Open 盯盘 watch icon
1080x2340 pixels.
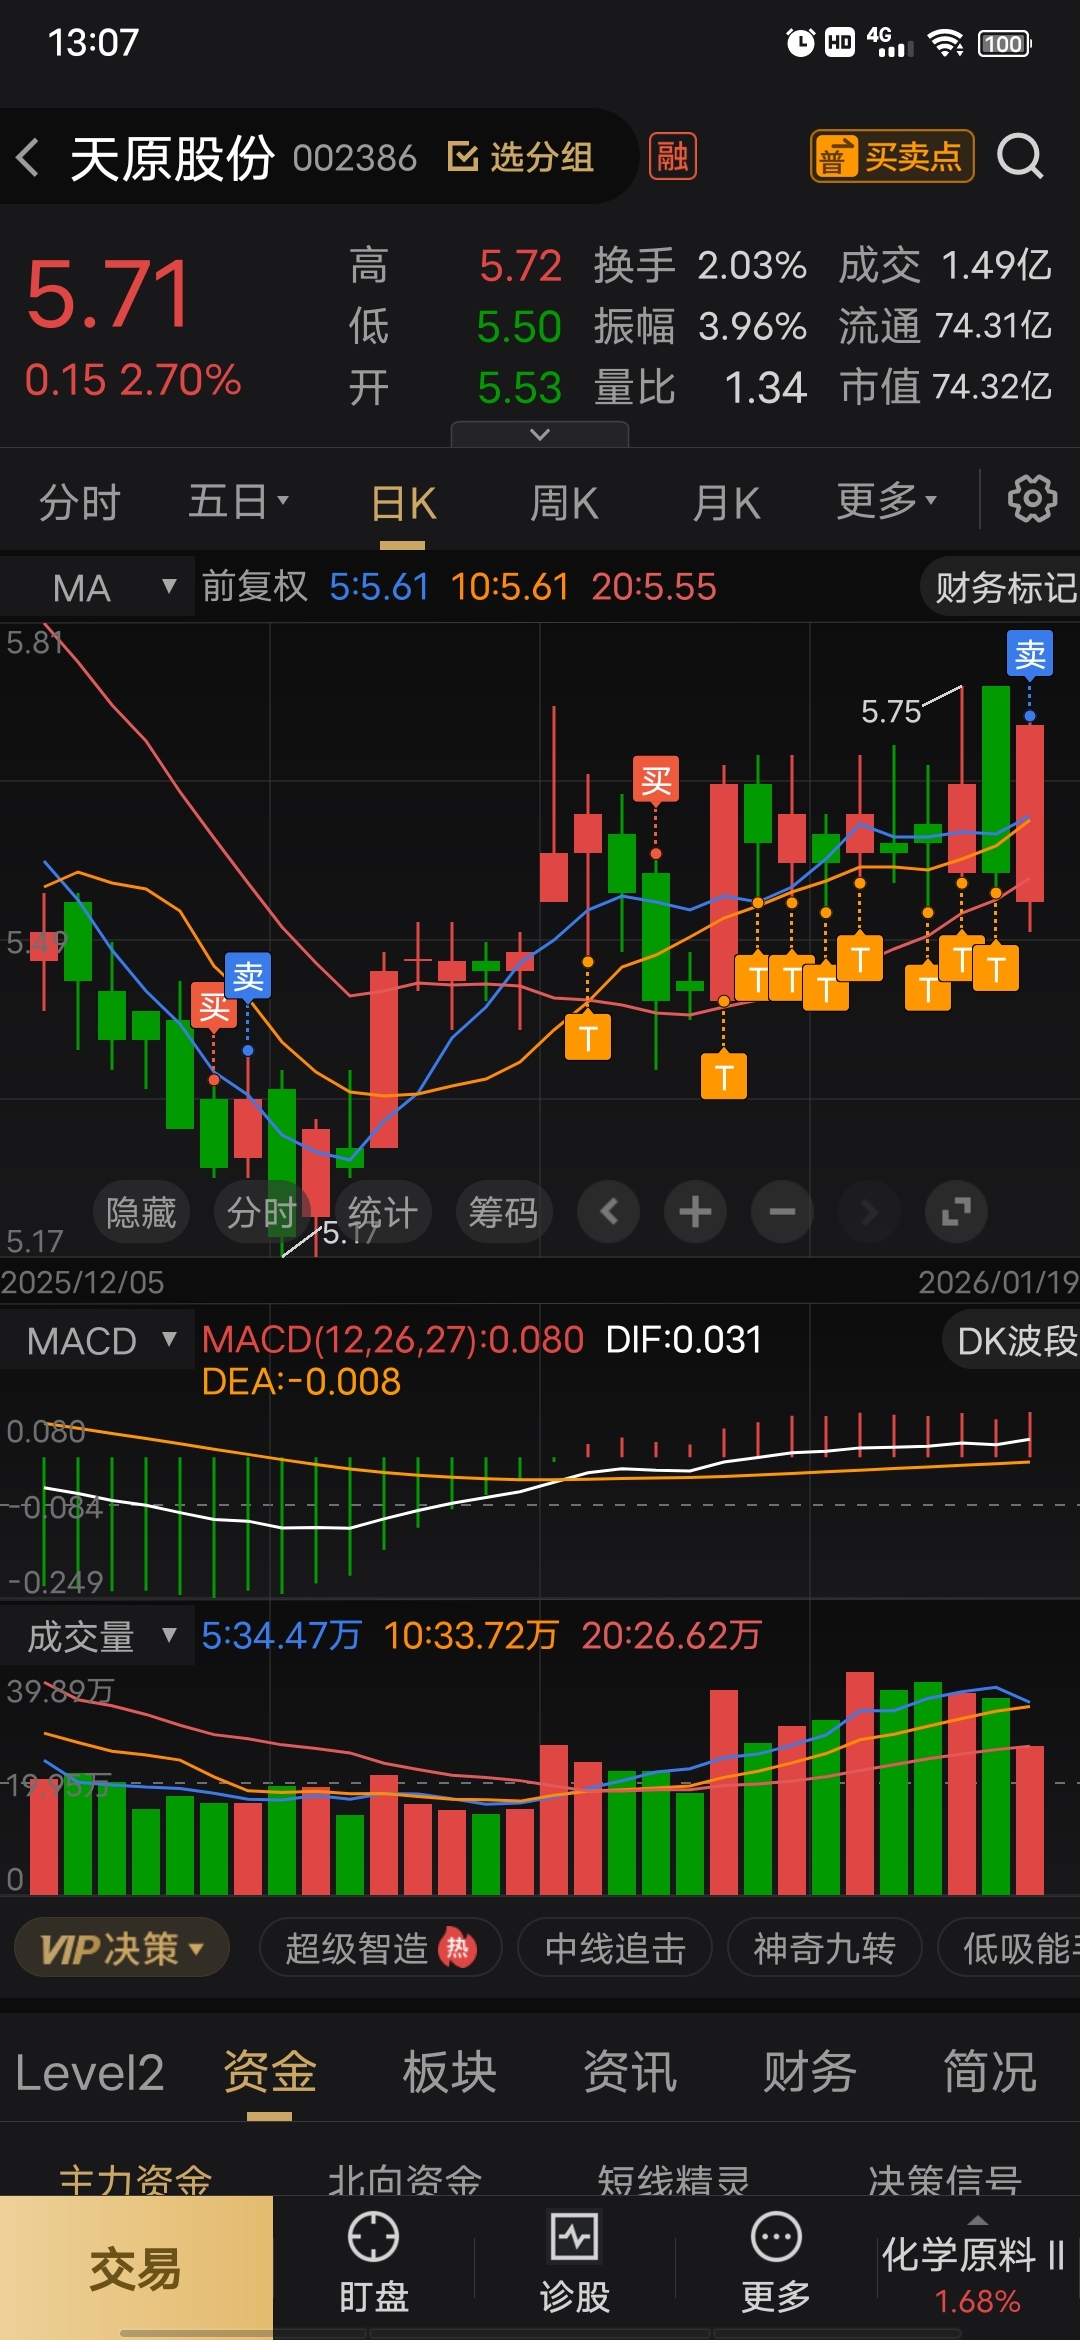pos(374,2263)
